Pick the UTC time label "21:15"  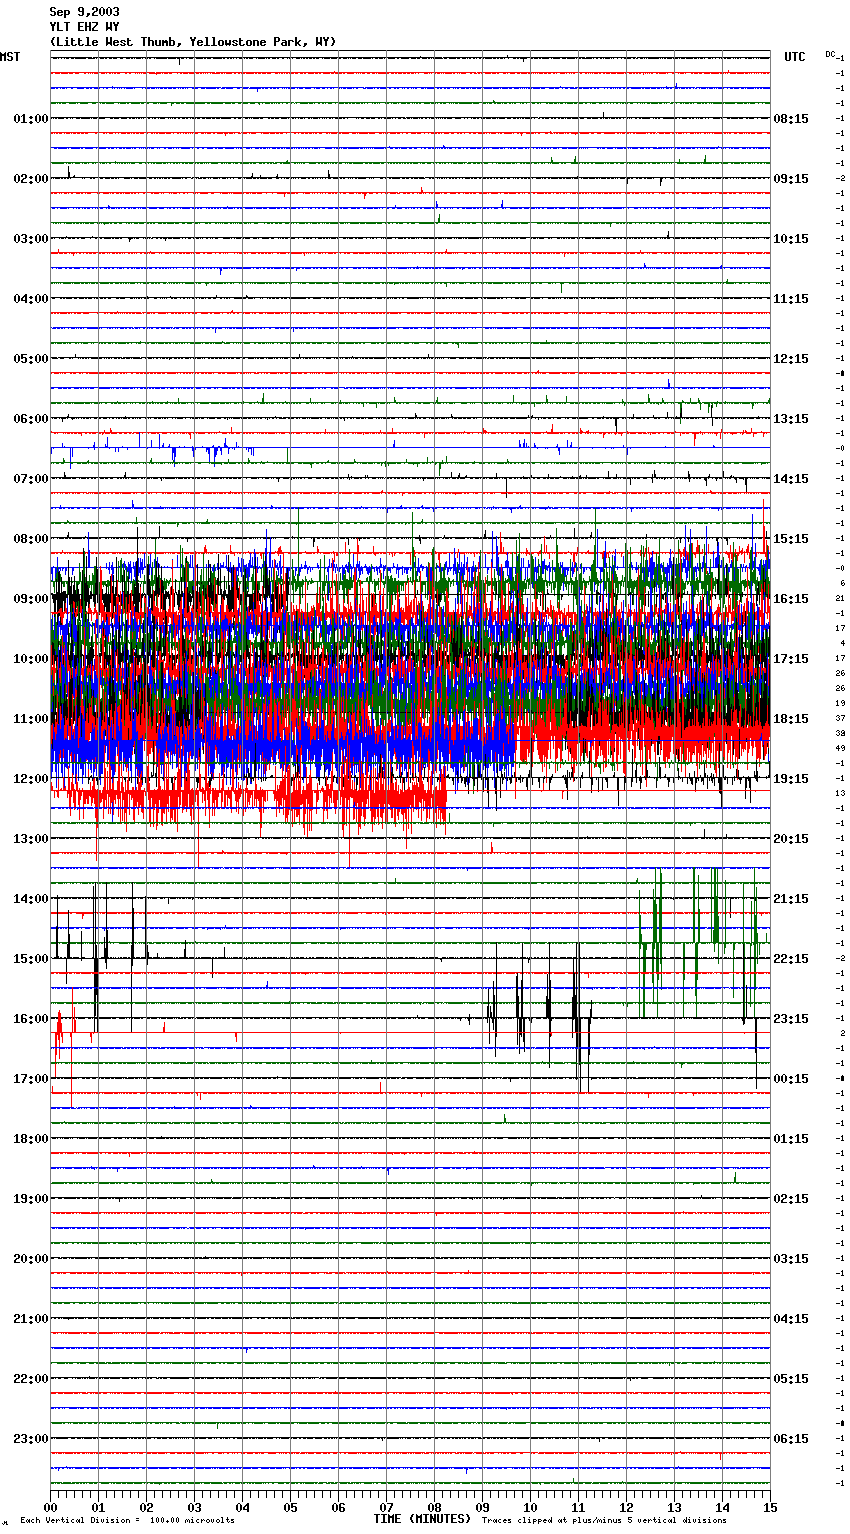pyautogui.click(x=791, y=899)
